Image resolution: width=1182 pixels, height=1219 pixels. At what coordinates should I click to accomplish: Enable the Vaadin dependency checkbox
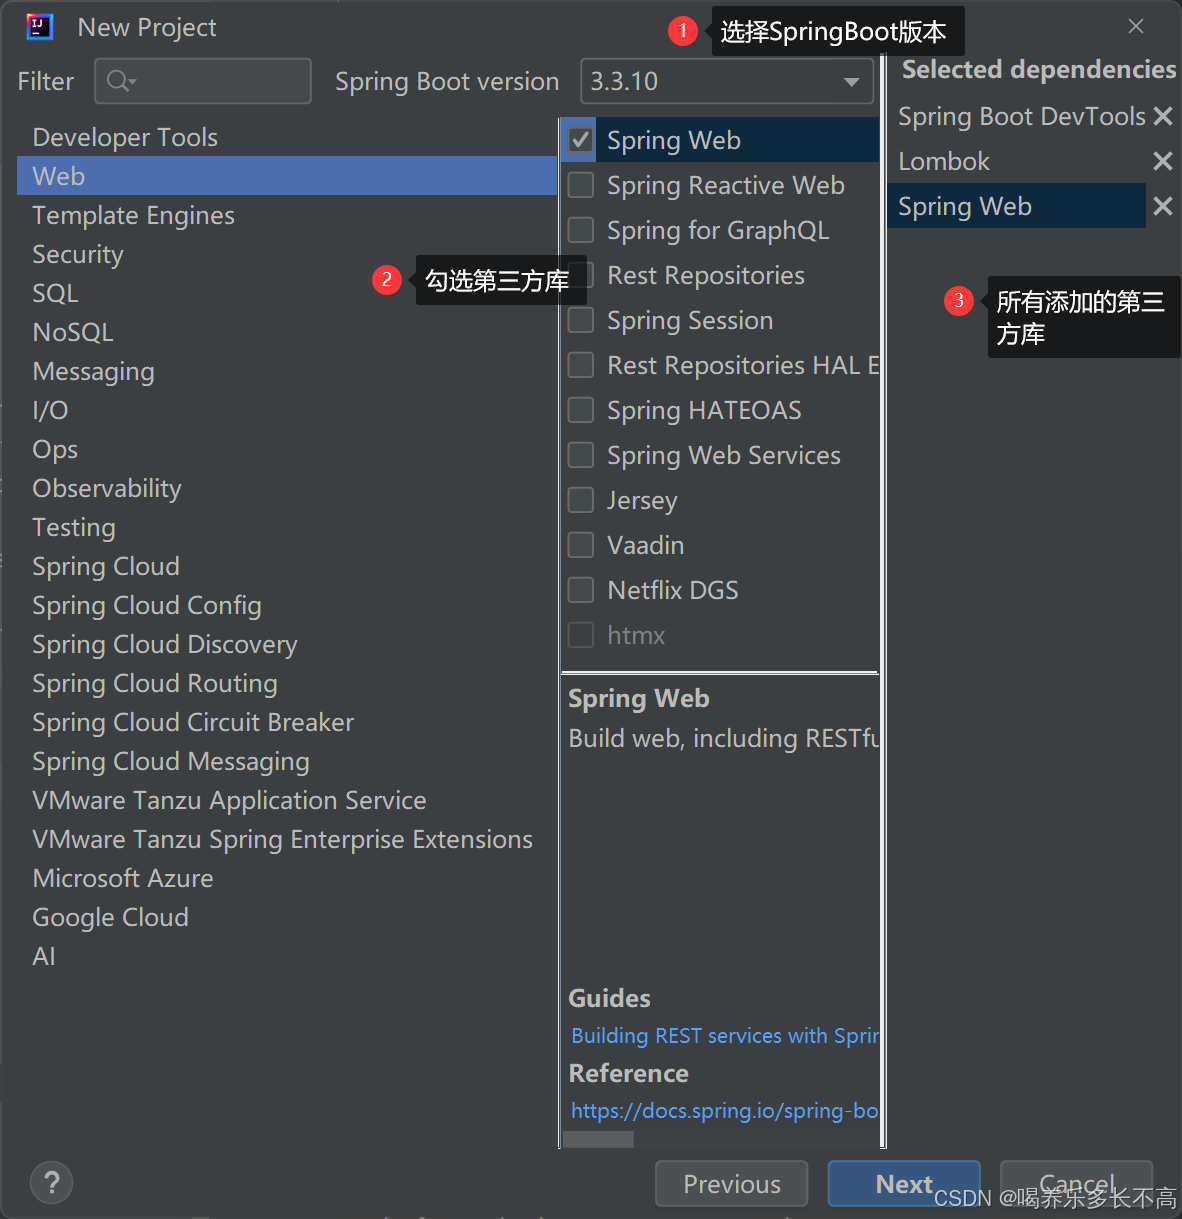[x=581, y=545]
